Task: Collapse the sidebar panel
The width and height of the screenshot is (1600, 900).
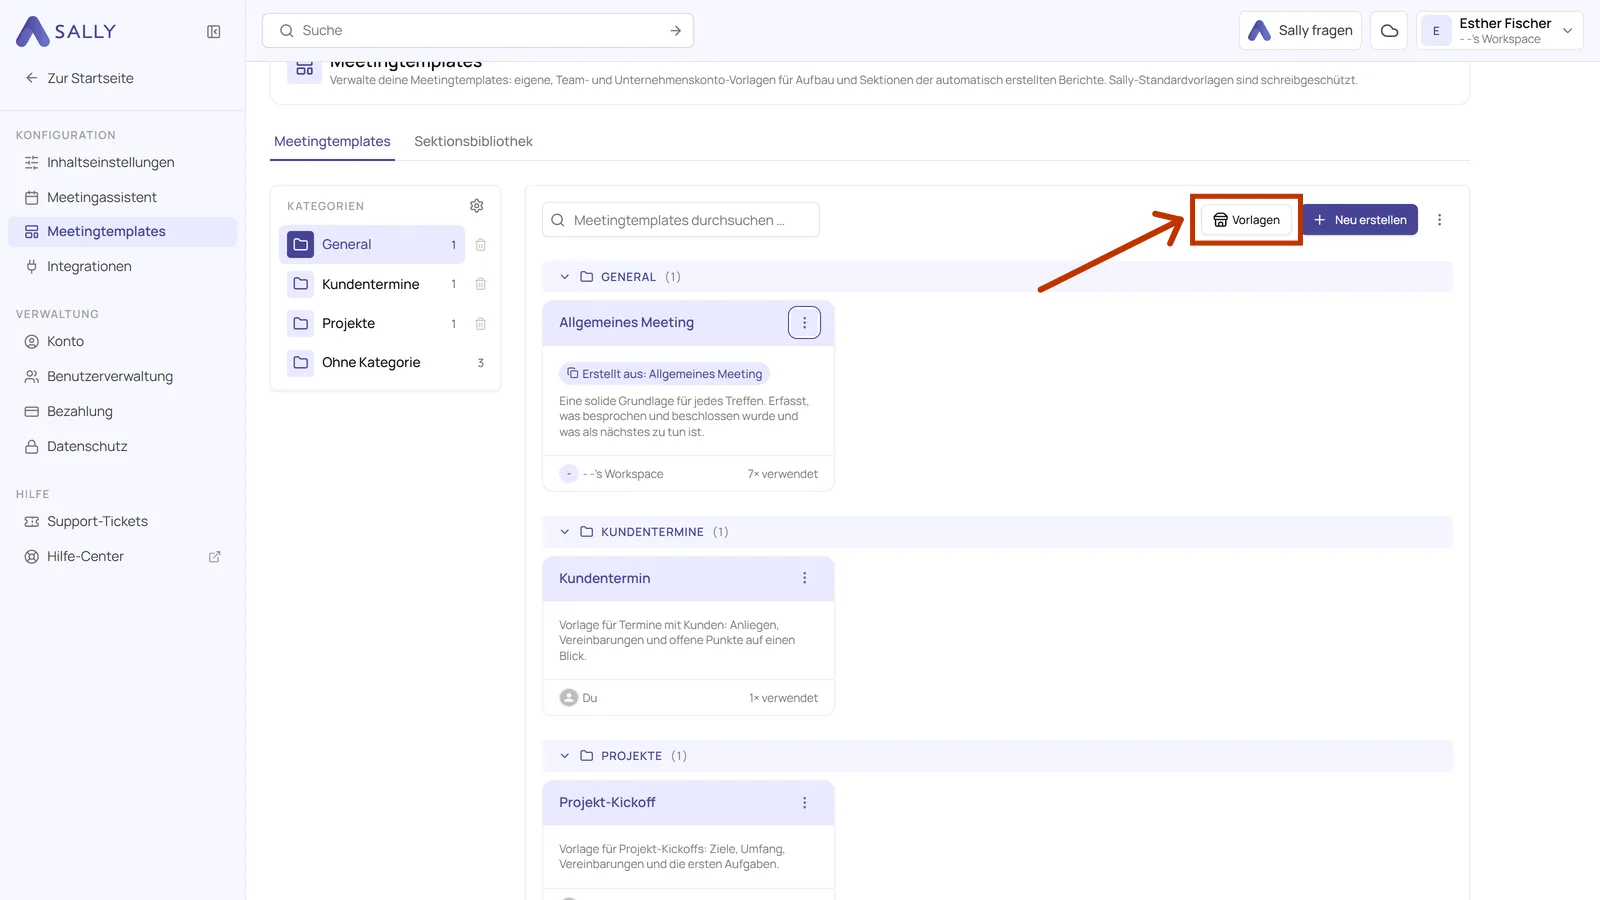Action: pyautogui.click(x=214, y=32)
